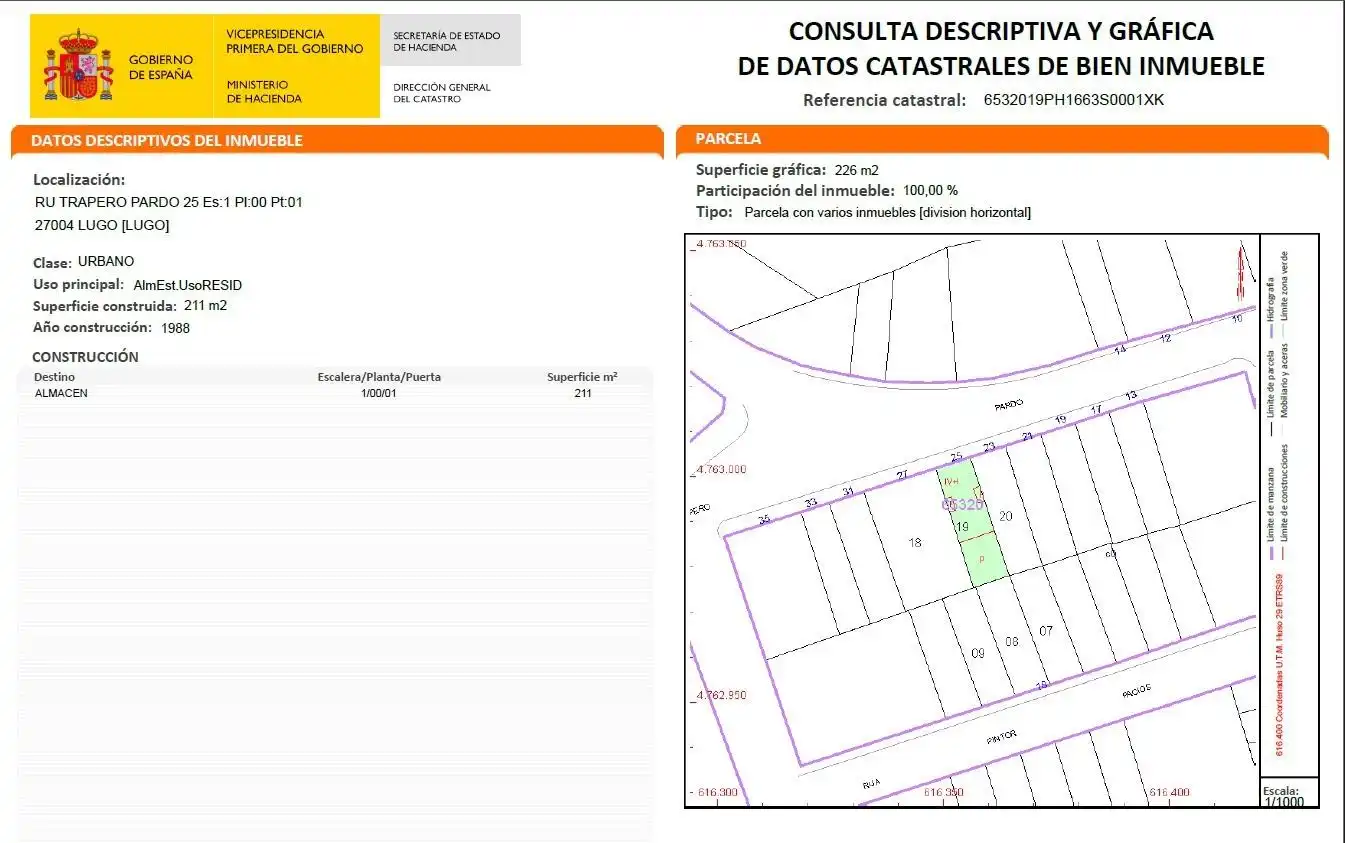Click the 'Uso principal:' label
1345x843 pixels.
point(79,285)
